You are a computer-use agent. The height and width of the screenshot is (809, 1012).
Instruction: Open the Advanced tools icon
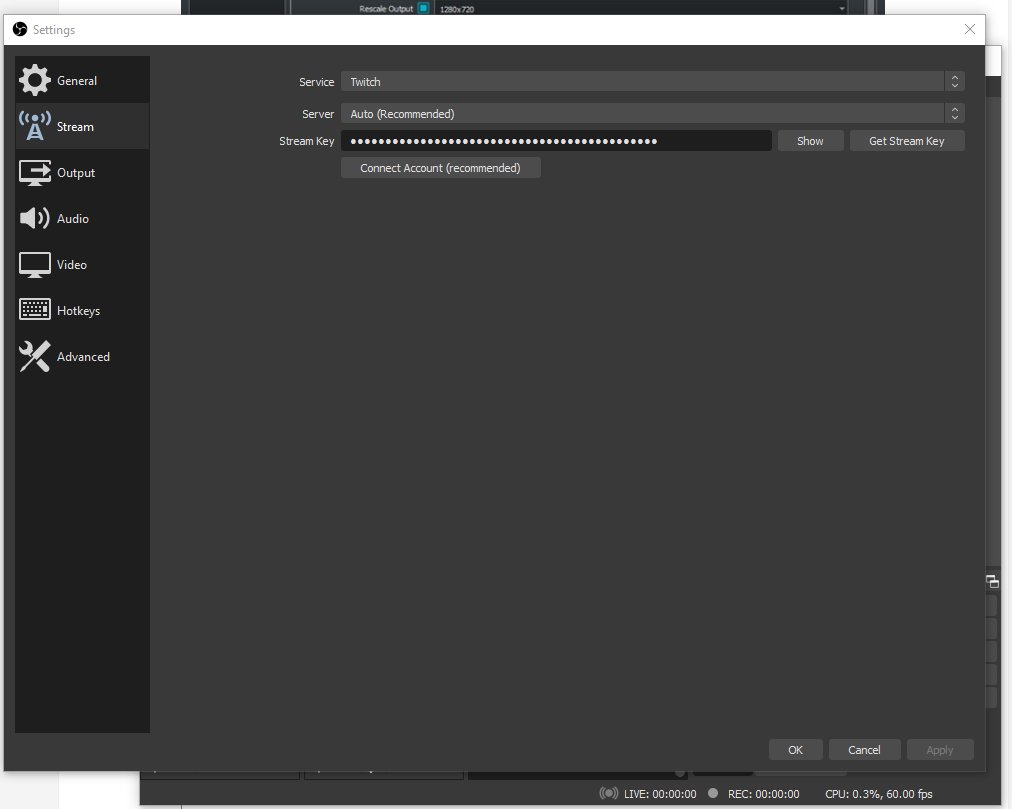coord(35,356)
